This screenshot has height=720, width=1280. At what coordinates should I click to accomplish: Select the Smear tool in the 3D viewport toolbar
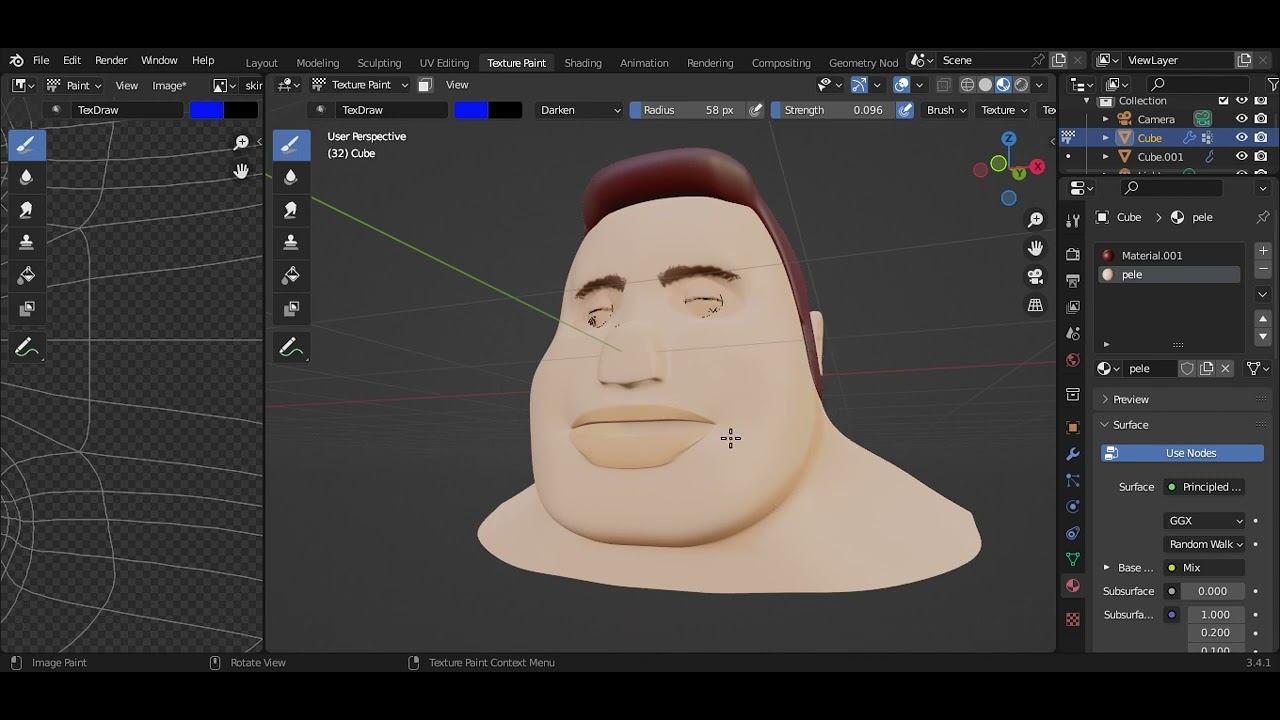(291, 210)
